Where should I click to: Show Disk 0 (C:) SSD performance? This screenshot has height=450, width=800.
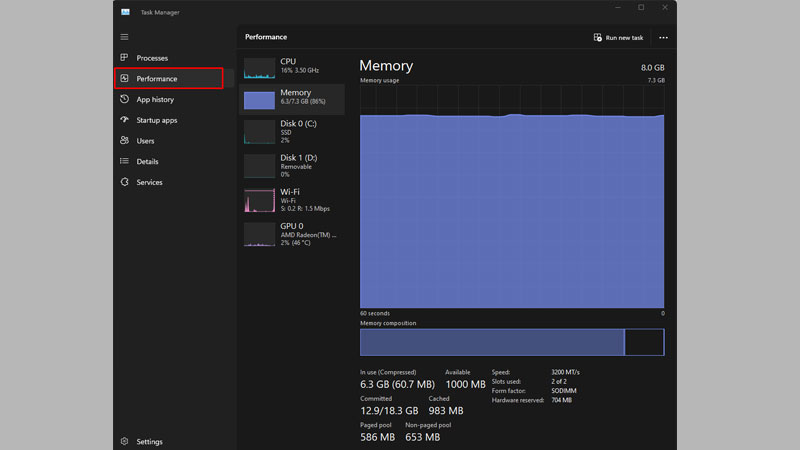(292, 130)
